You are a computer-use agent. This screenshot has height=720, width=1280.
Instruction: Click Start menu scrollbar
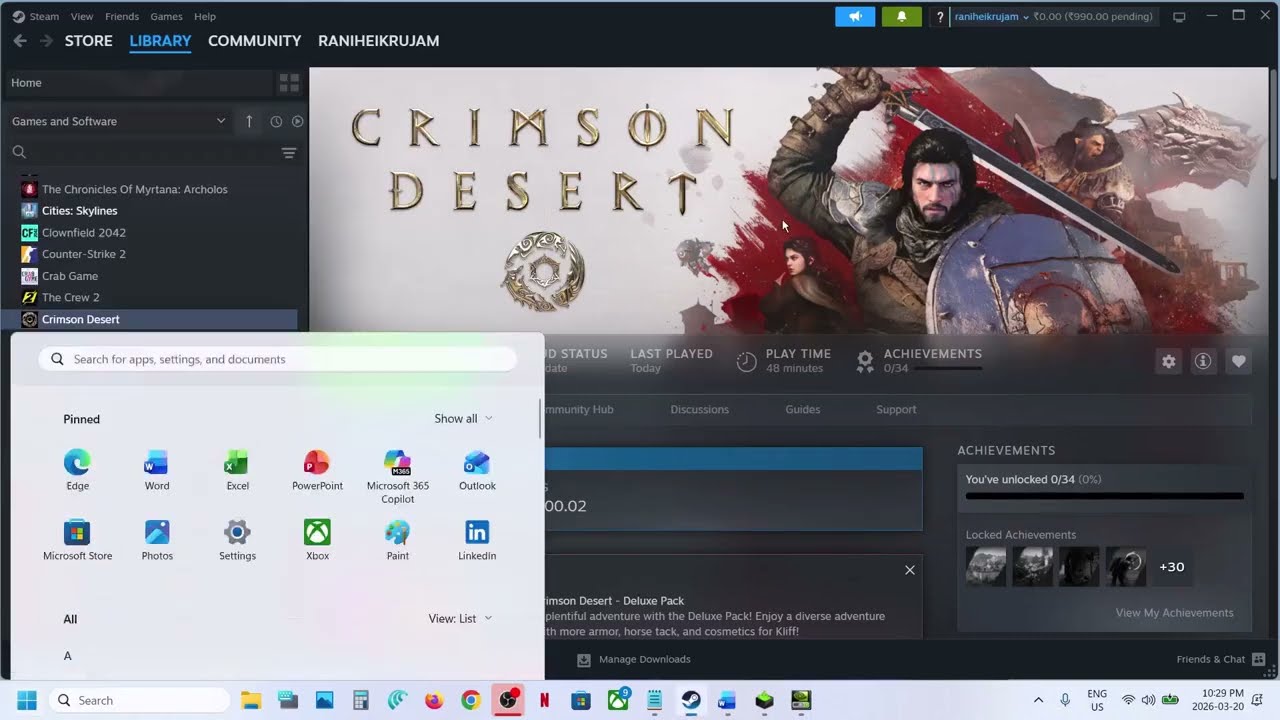pyautogui.click(x=540, y=418)
